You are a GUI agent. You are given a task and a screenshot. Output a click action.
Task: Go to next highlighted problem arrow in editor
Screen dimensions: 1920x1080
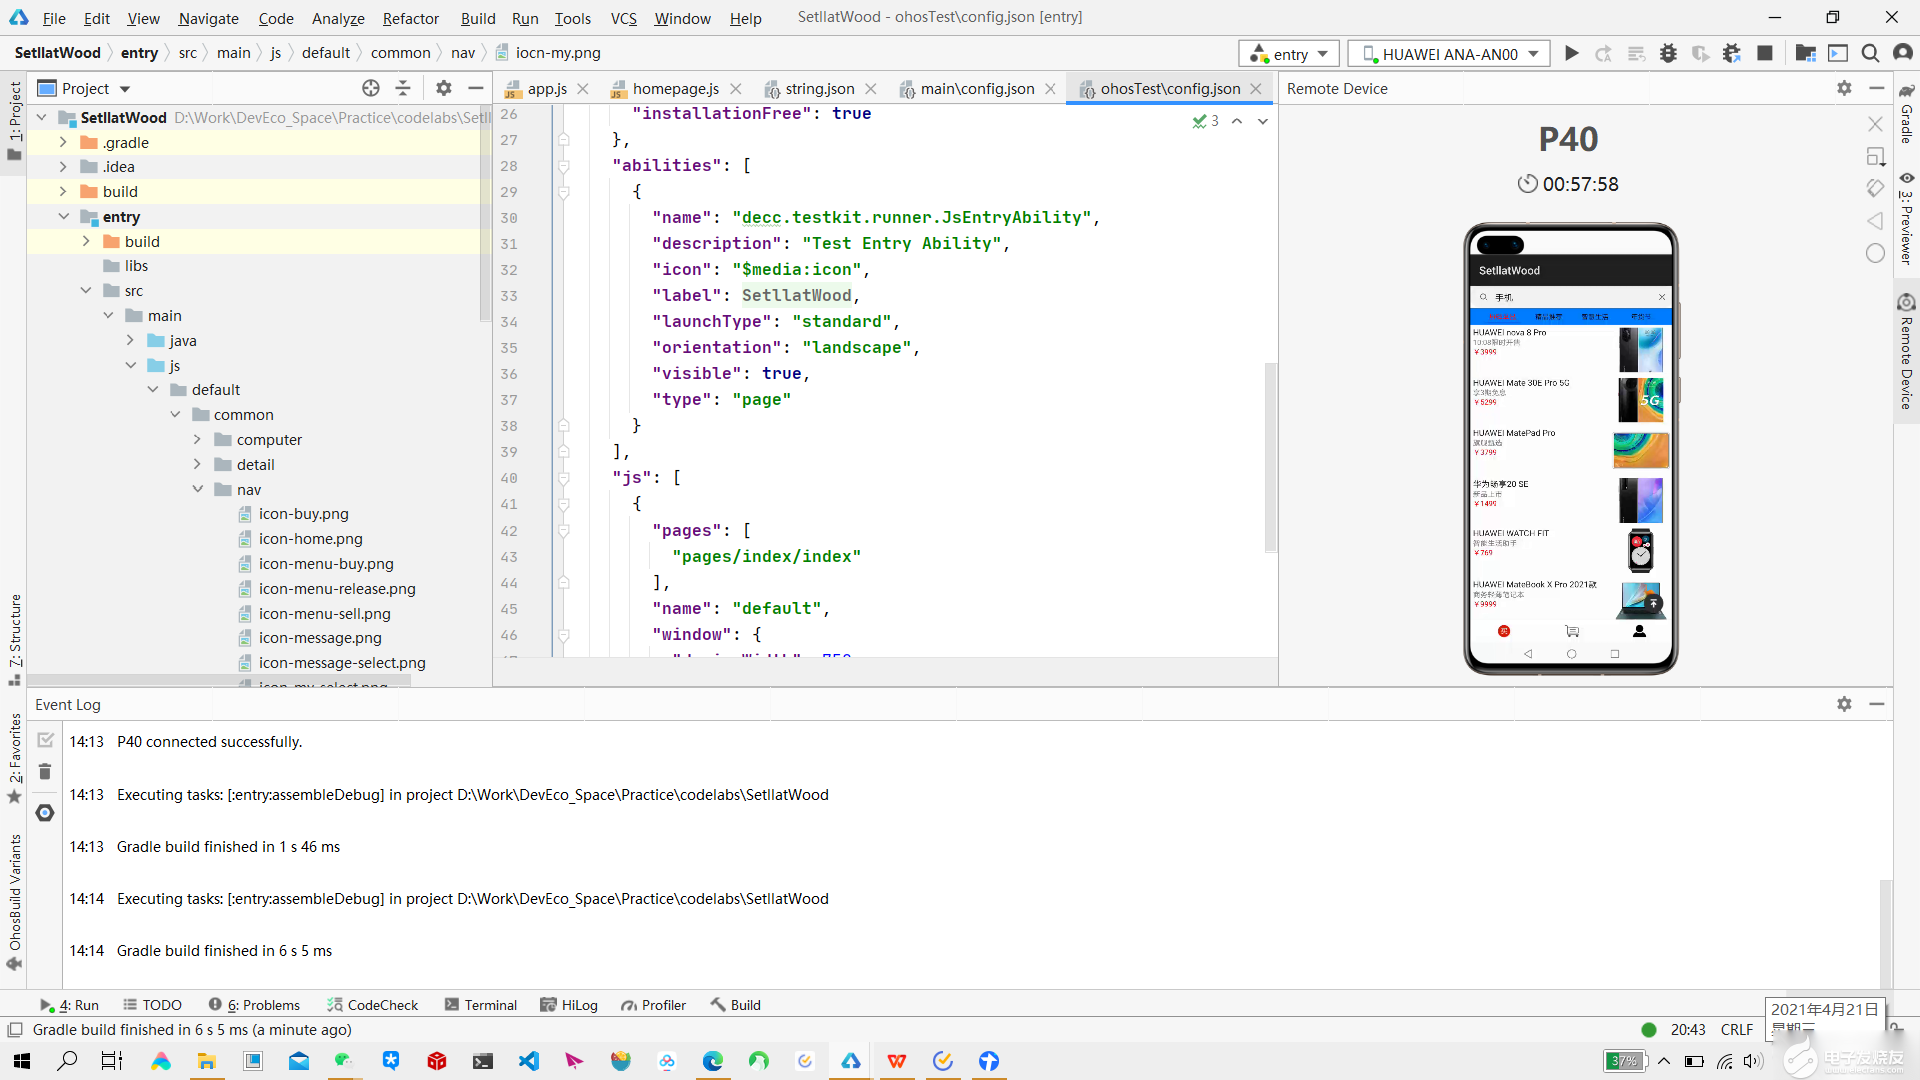coord(1263,121)
